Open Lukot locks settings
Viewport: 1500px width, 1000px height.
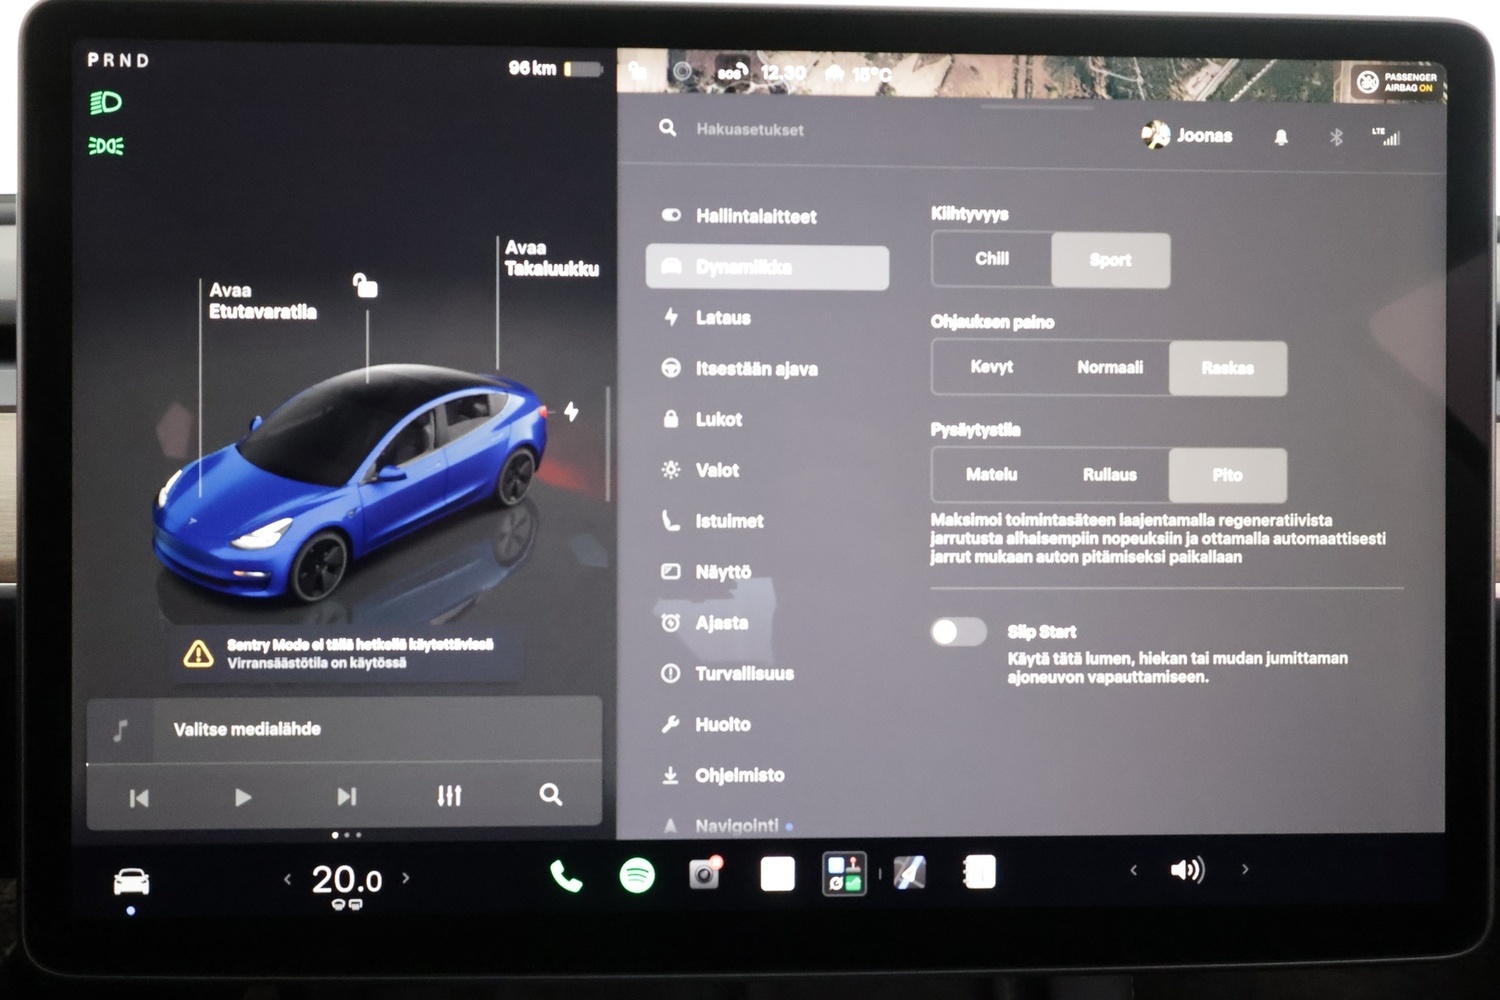767,419
